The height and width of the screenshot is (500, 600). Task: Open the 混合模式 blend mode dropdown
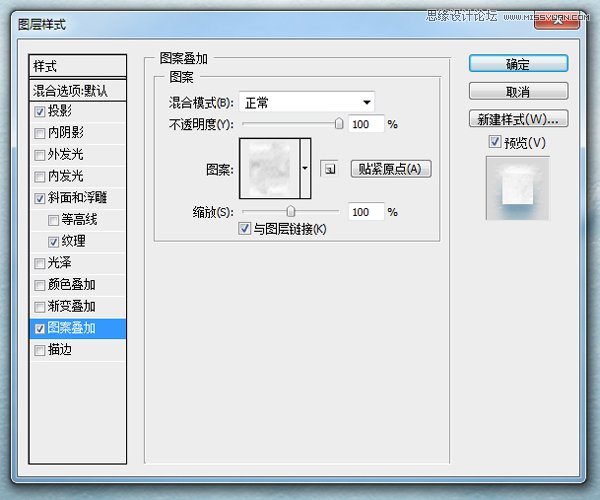point(307,102)
